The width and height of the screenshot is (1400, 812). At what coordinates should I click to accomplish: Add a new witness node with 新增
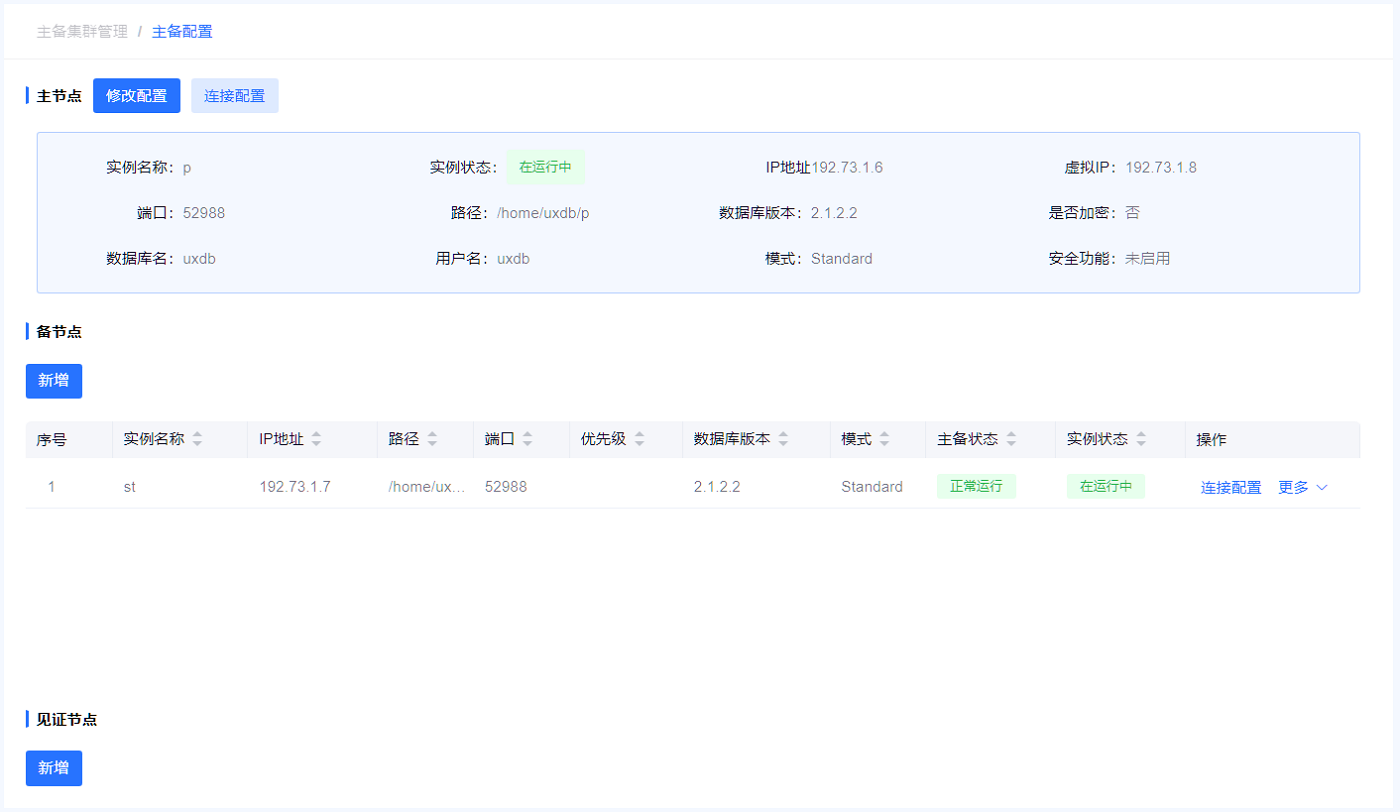tap(54, 768)
